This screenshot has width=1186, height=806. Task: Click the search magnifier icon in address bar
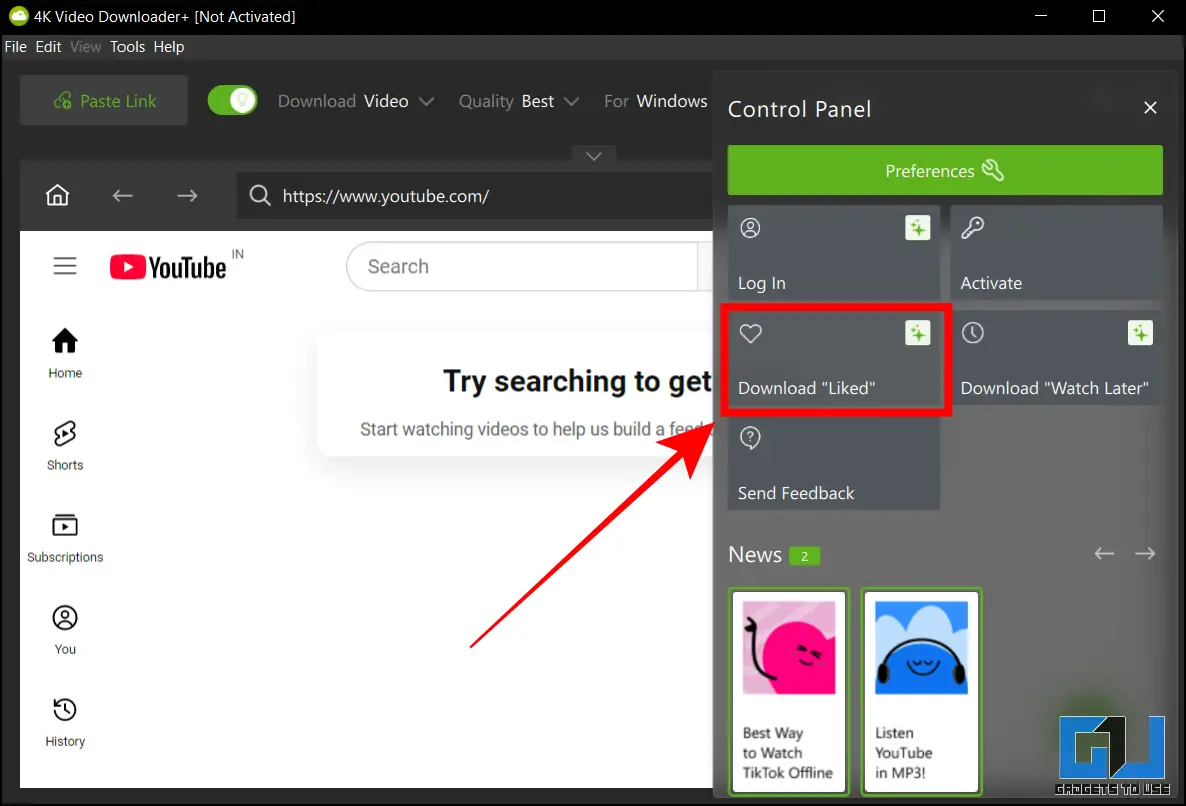pyautogui.click(x=259, y=196)
